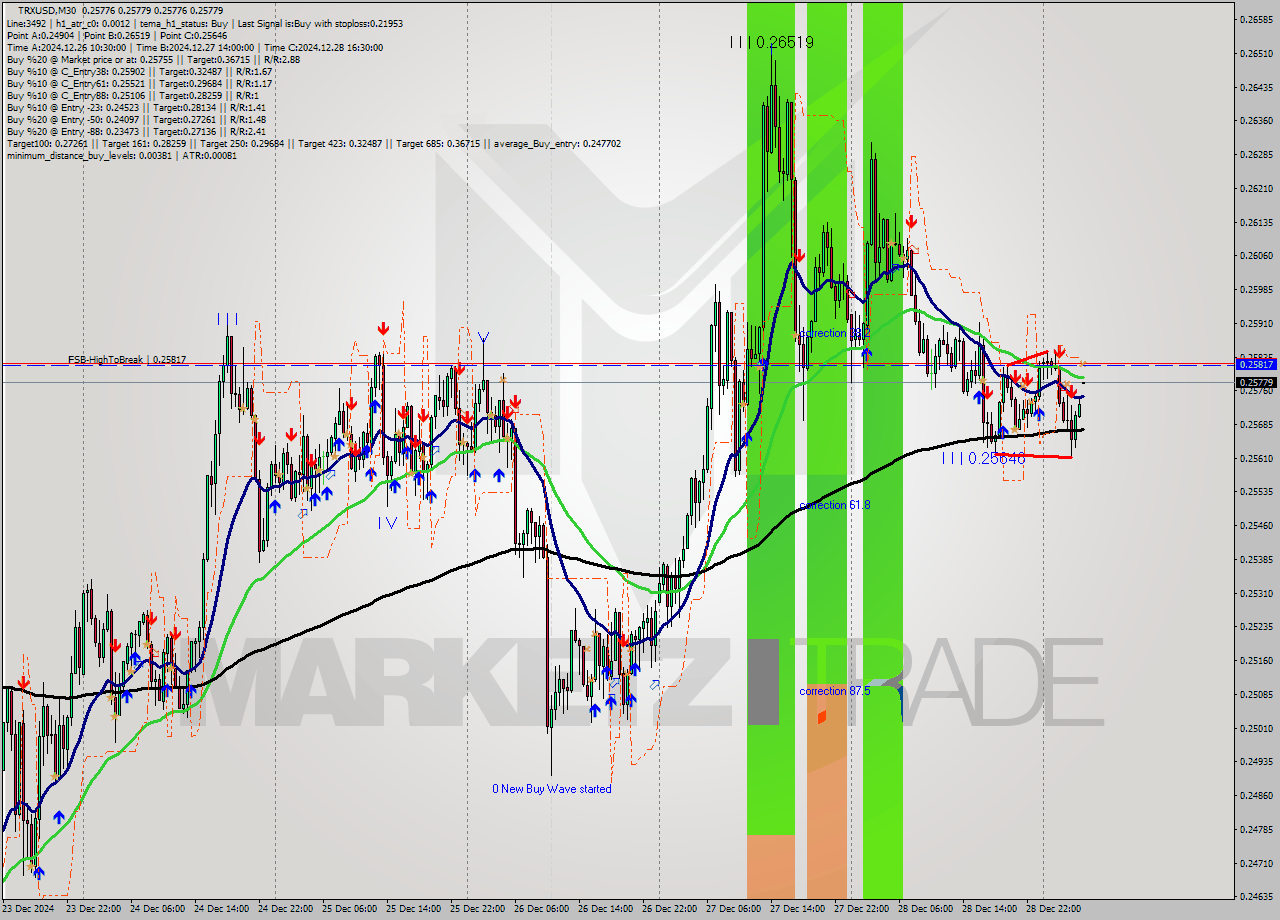Viewport: 1280px width, 920px height.
Task: Select the 'Buy %10 @ Entry -23' line
Action: (136, 107)
